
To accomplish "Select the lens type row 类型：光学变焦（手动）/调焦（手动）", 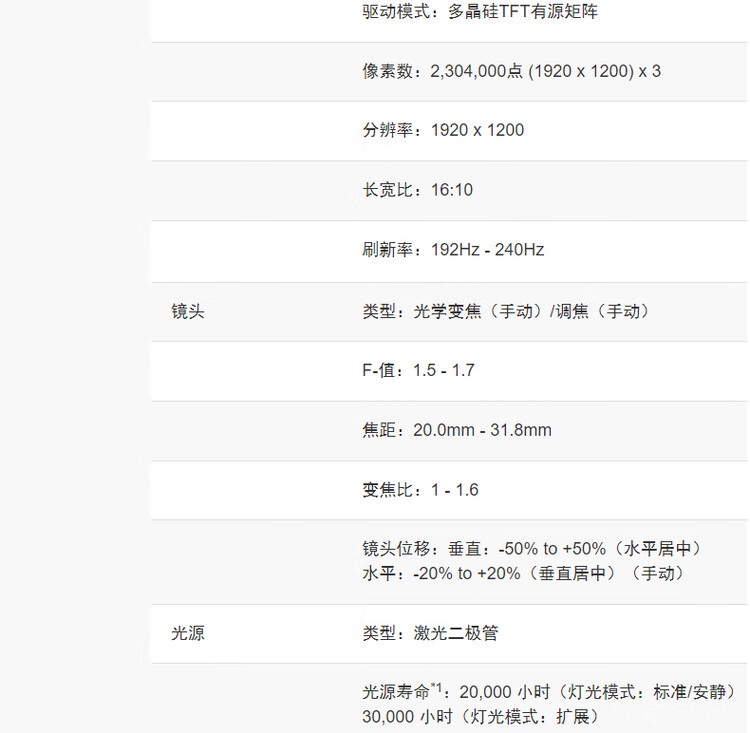I will (506, 311).
